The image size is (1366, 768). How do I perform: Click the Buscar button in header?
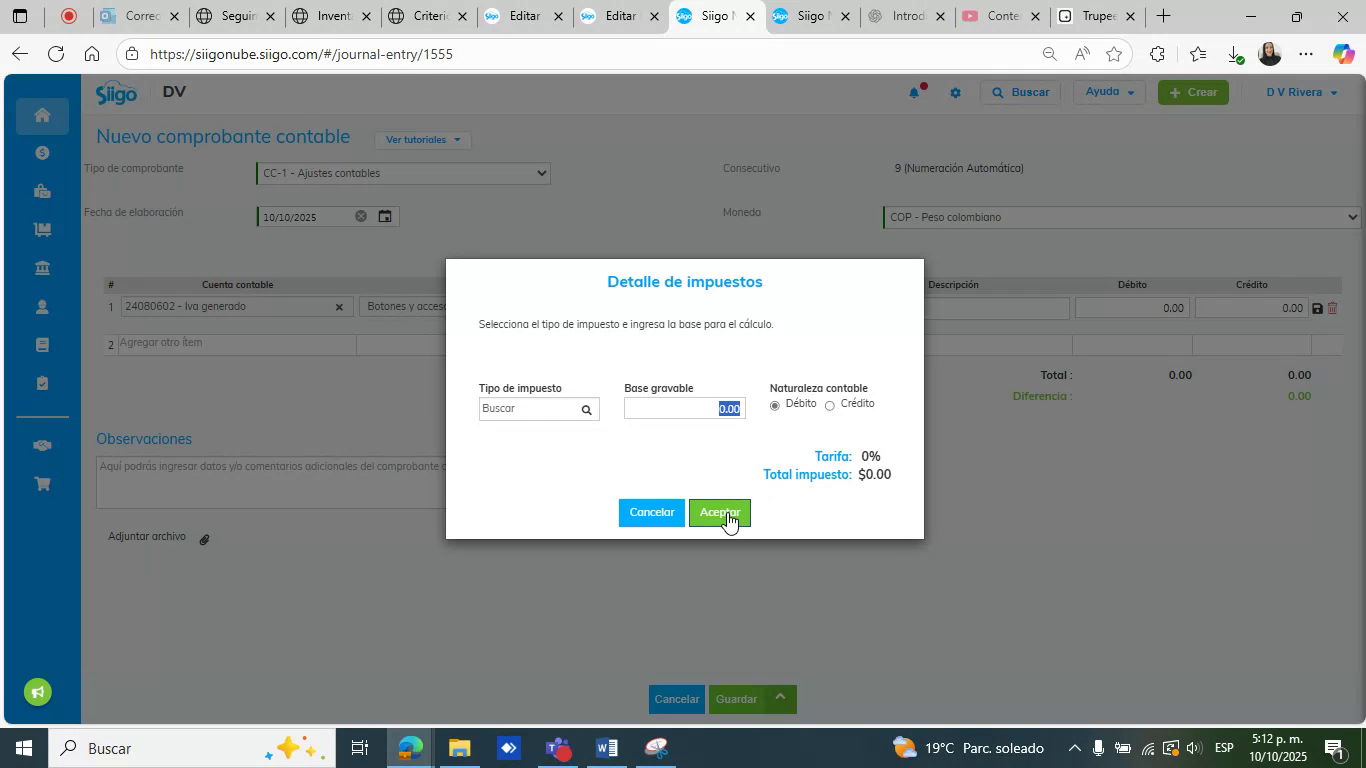coord(1019,92)
